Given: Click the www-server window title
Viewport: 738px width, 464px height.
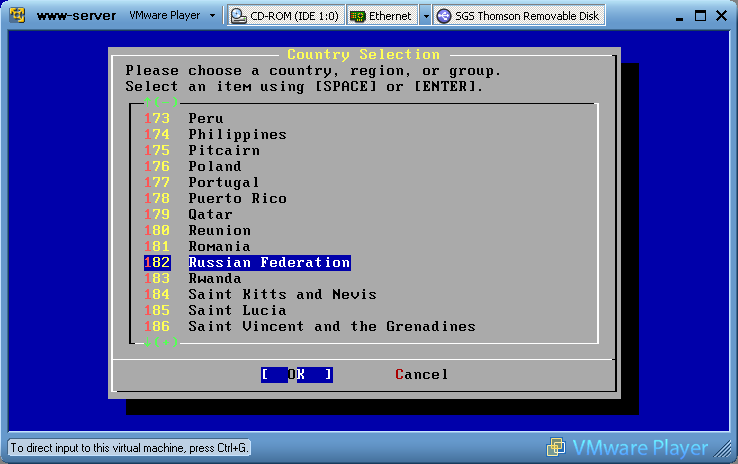Looking at the screenshot, I should [x=76, y=16].
